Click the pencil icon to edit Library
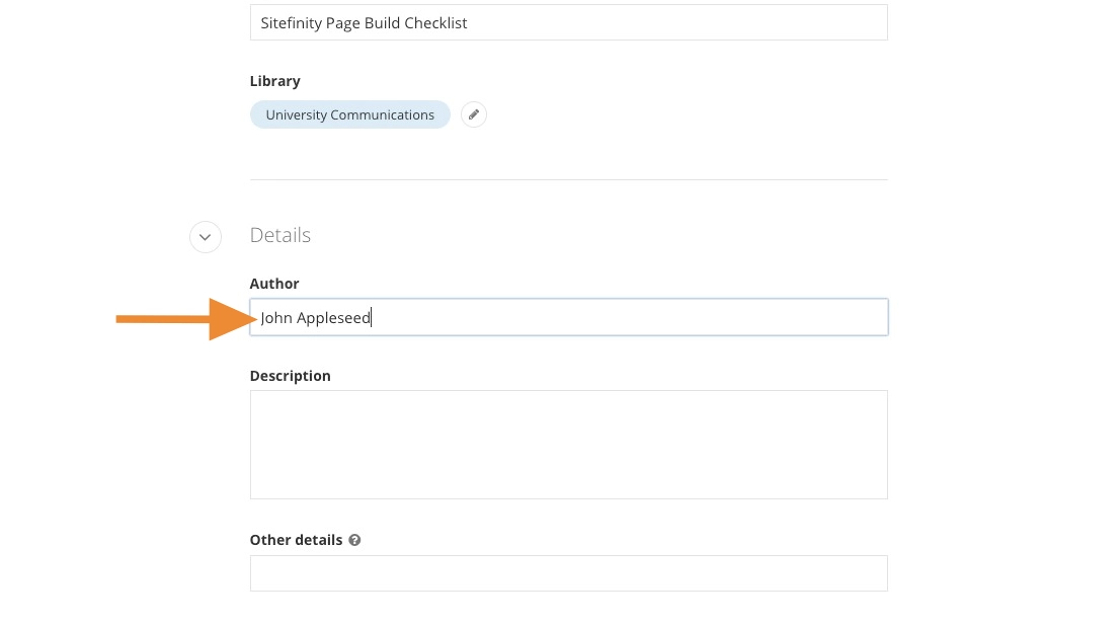The width and height of the screenshot is (1120, 625). click(474, 115)
